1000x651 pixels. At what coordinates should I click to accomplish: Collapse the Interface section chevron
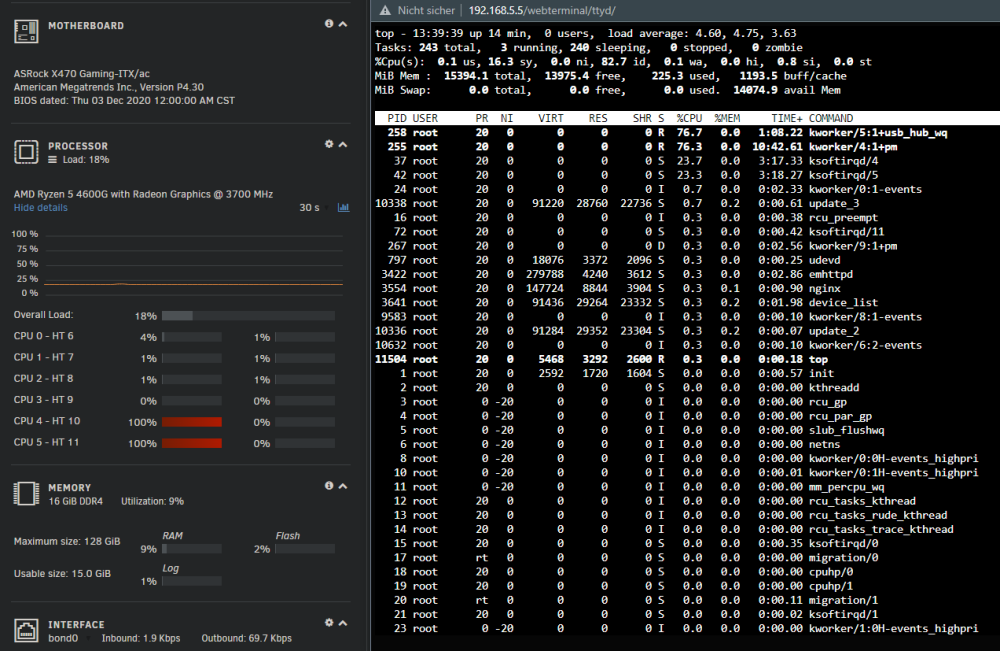coord(343,623)
